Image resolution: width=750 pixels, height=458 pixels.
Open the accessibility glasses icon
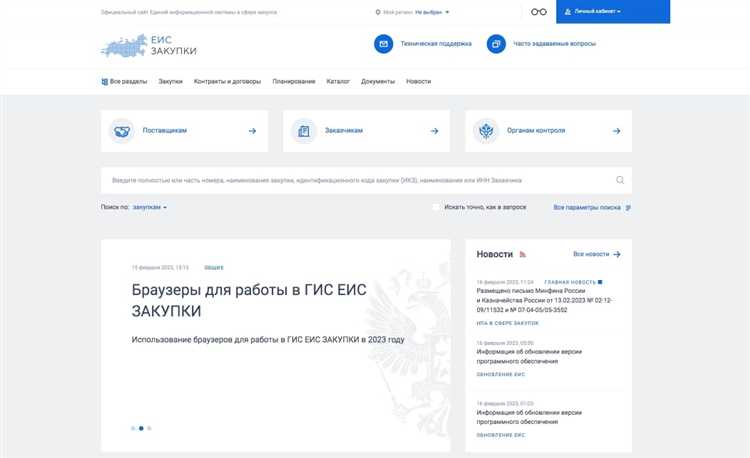pyautogui.click(x=539, y=12)
